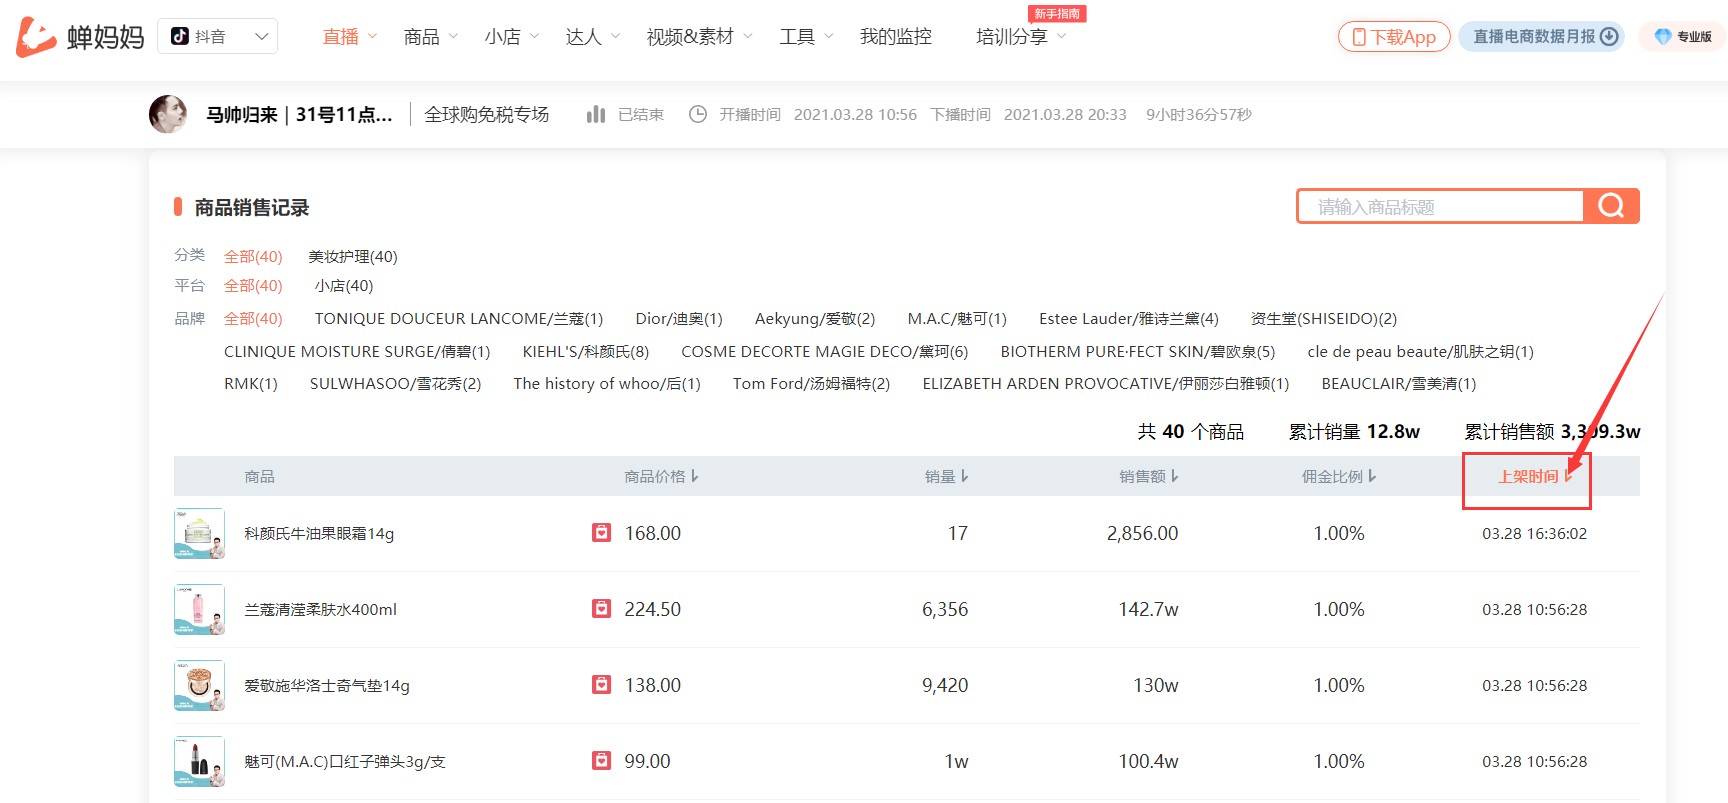Filter brand Aekyung/爱敬(2)
The width and height of the screenshot is (1728, 803).
click(815, 319)
